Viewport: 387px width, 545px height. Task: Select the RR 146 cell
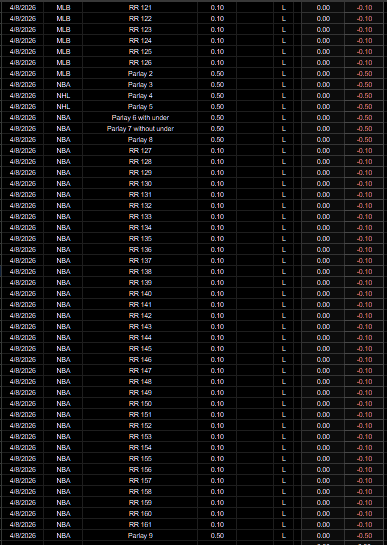coord(140,360)
